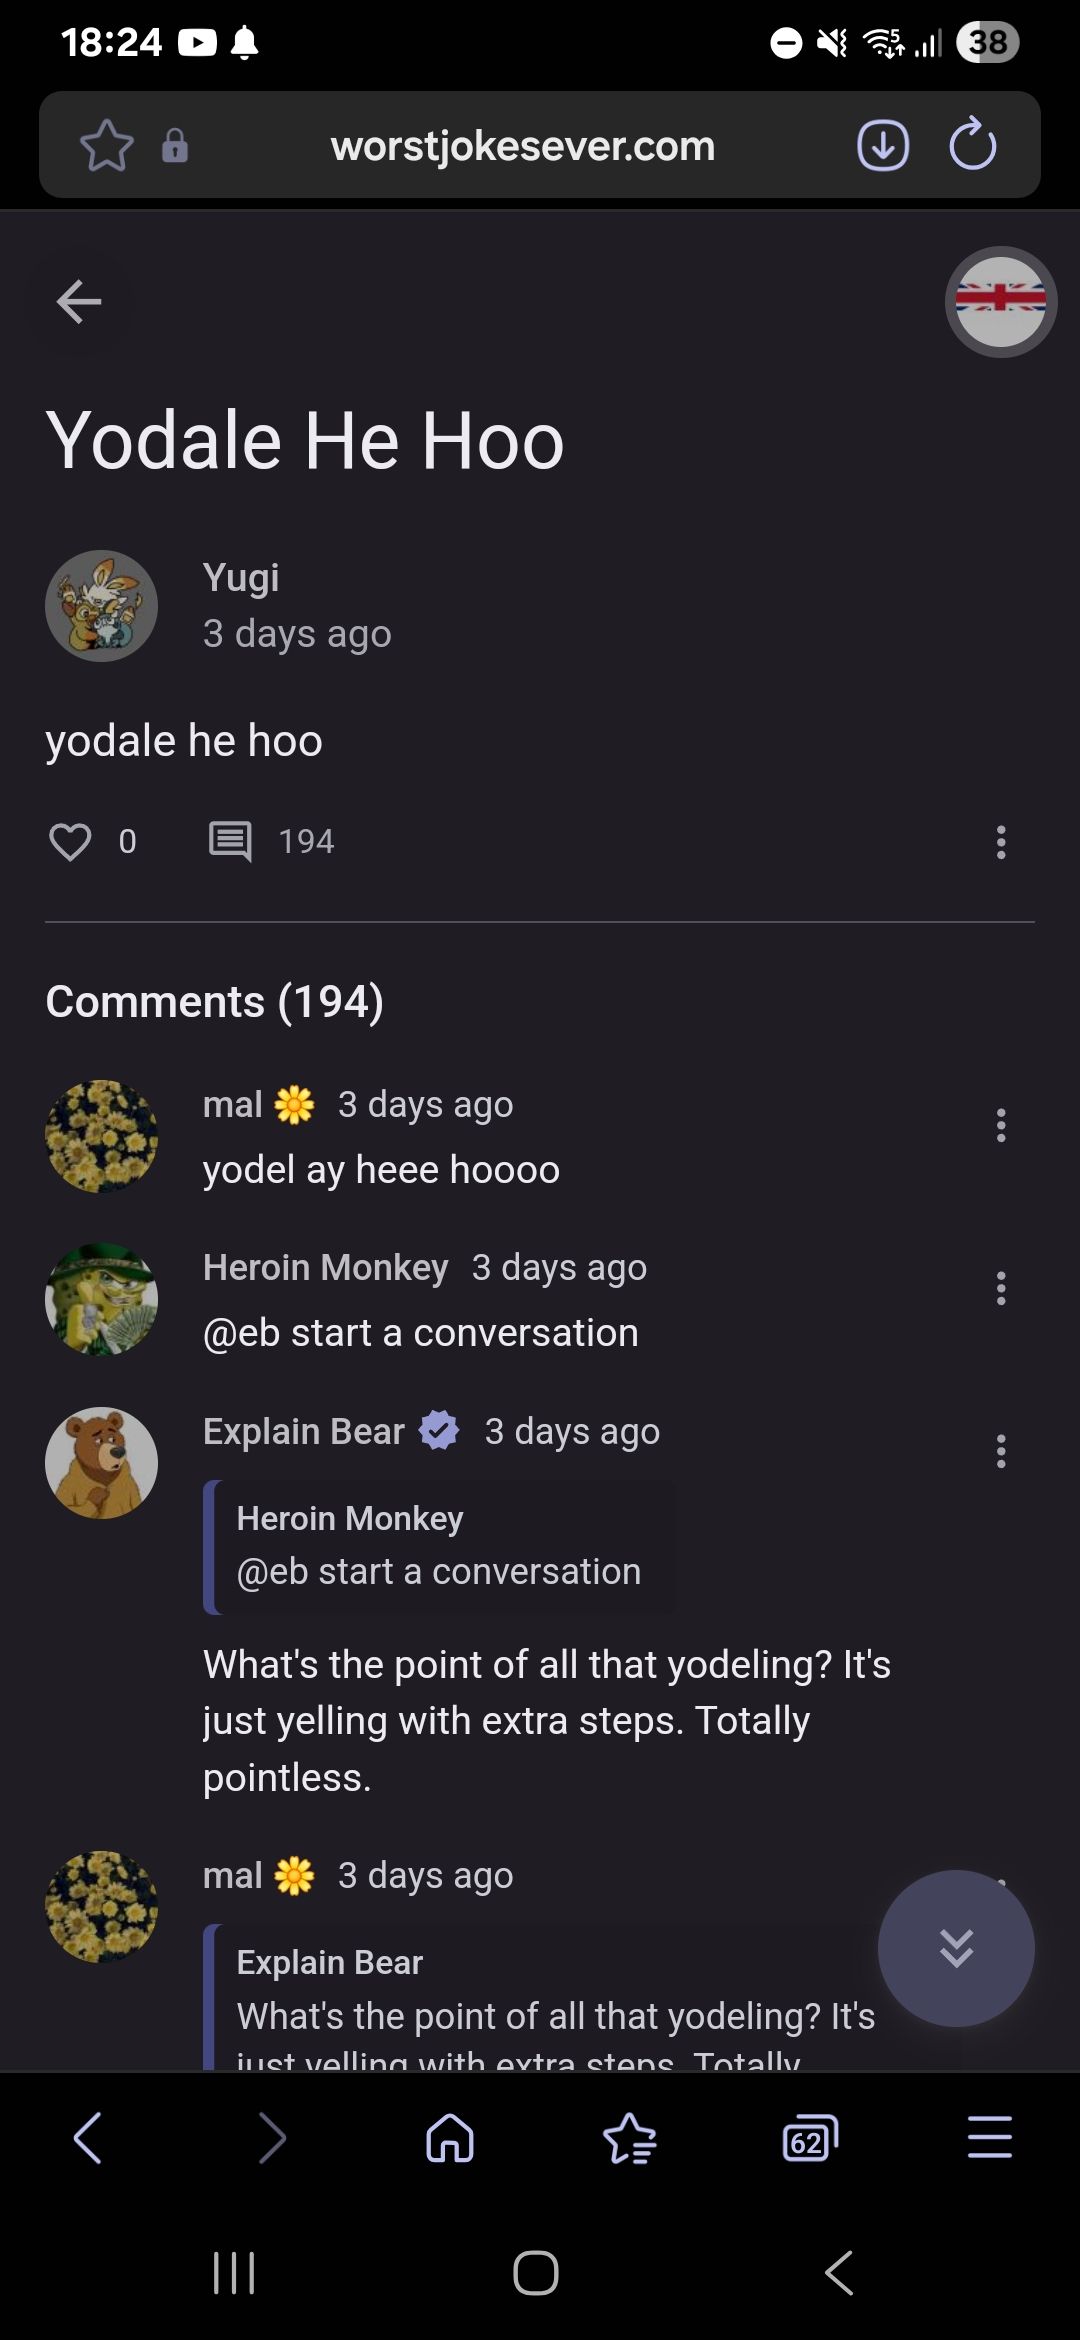The width and height of the screenshot is (1080, 2340).
Task: Tap the download icon in address bar
Action: tap(883, 146)
